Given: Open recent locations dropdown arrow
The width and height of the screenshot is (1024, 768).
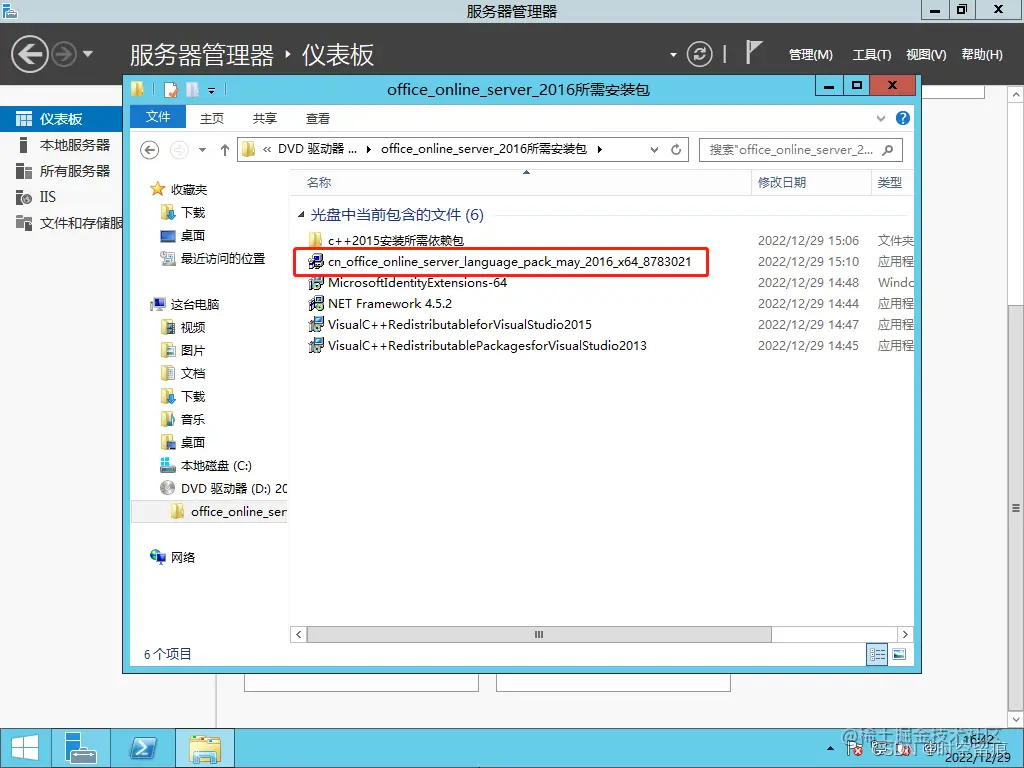Looking at the screenshot, I should [202, 150].
